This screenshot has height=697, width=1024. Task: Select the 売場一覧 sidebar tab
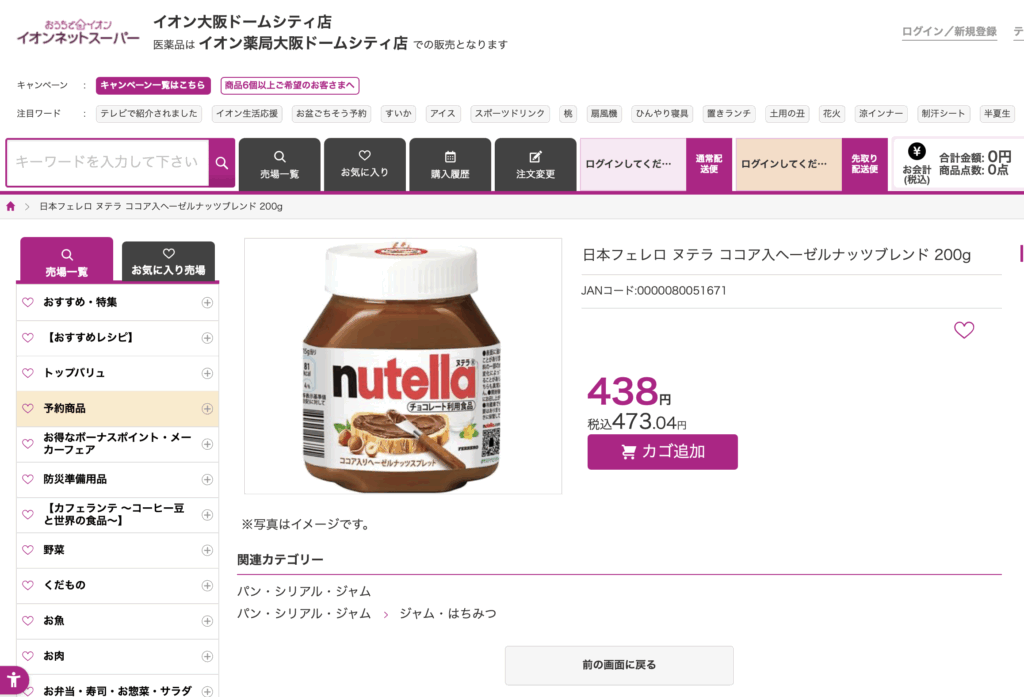click(x=67, y=261)
